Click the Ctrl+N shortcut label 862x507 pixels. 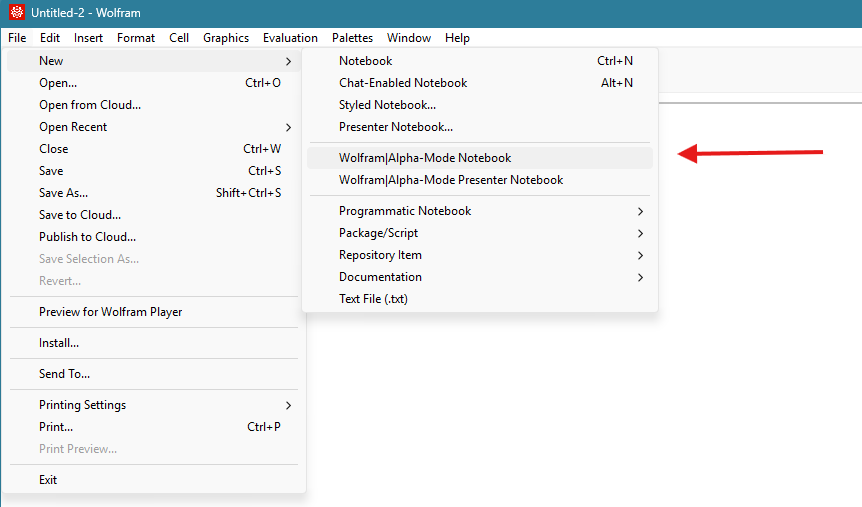tap(615, 61)
